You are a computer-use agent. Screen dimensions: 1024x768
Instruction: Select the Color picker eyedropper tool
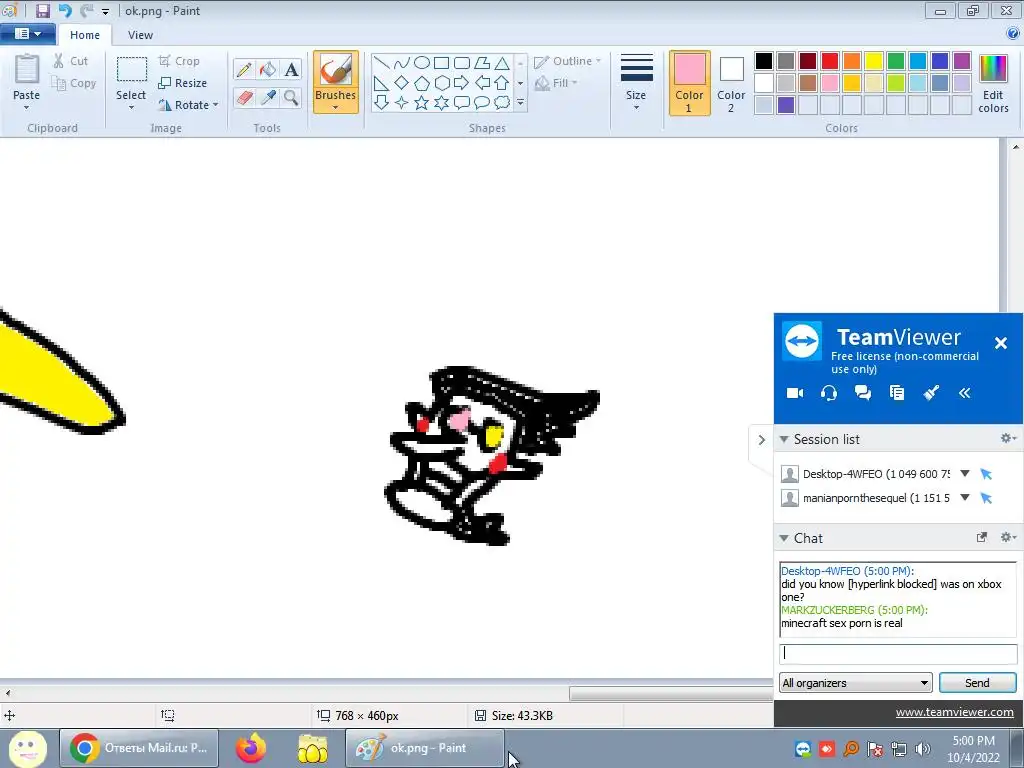coord(268,98)
